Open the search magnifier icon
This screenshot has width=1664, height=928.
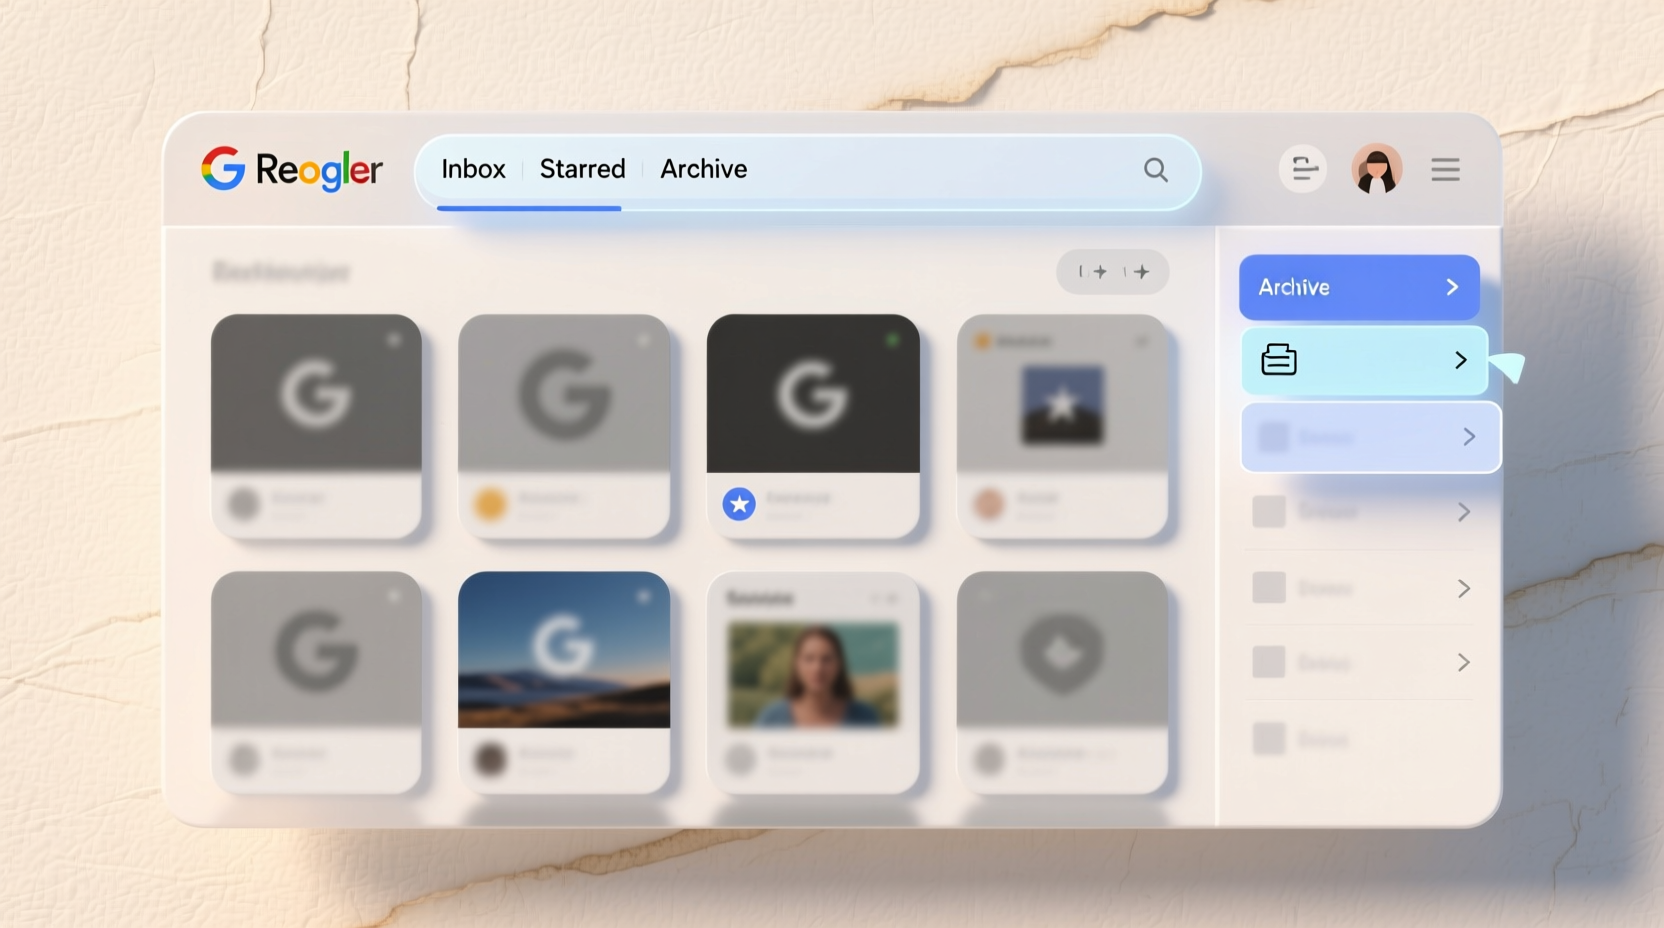pos(1156,170)
